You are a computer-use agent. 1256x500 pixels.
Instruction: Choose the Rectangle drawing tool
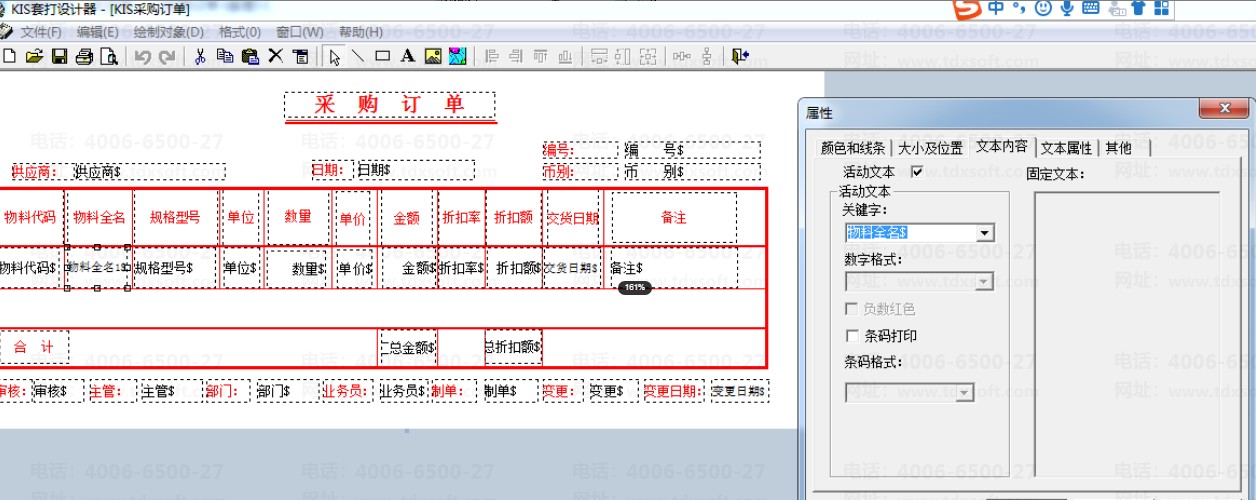pos(382,57)
